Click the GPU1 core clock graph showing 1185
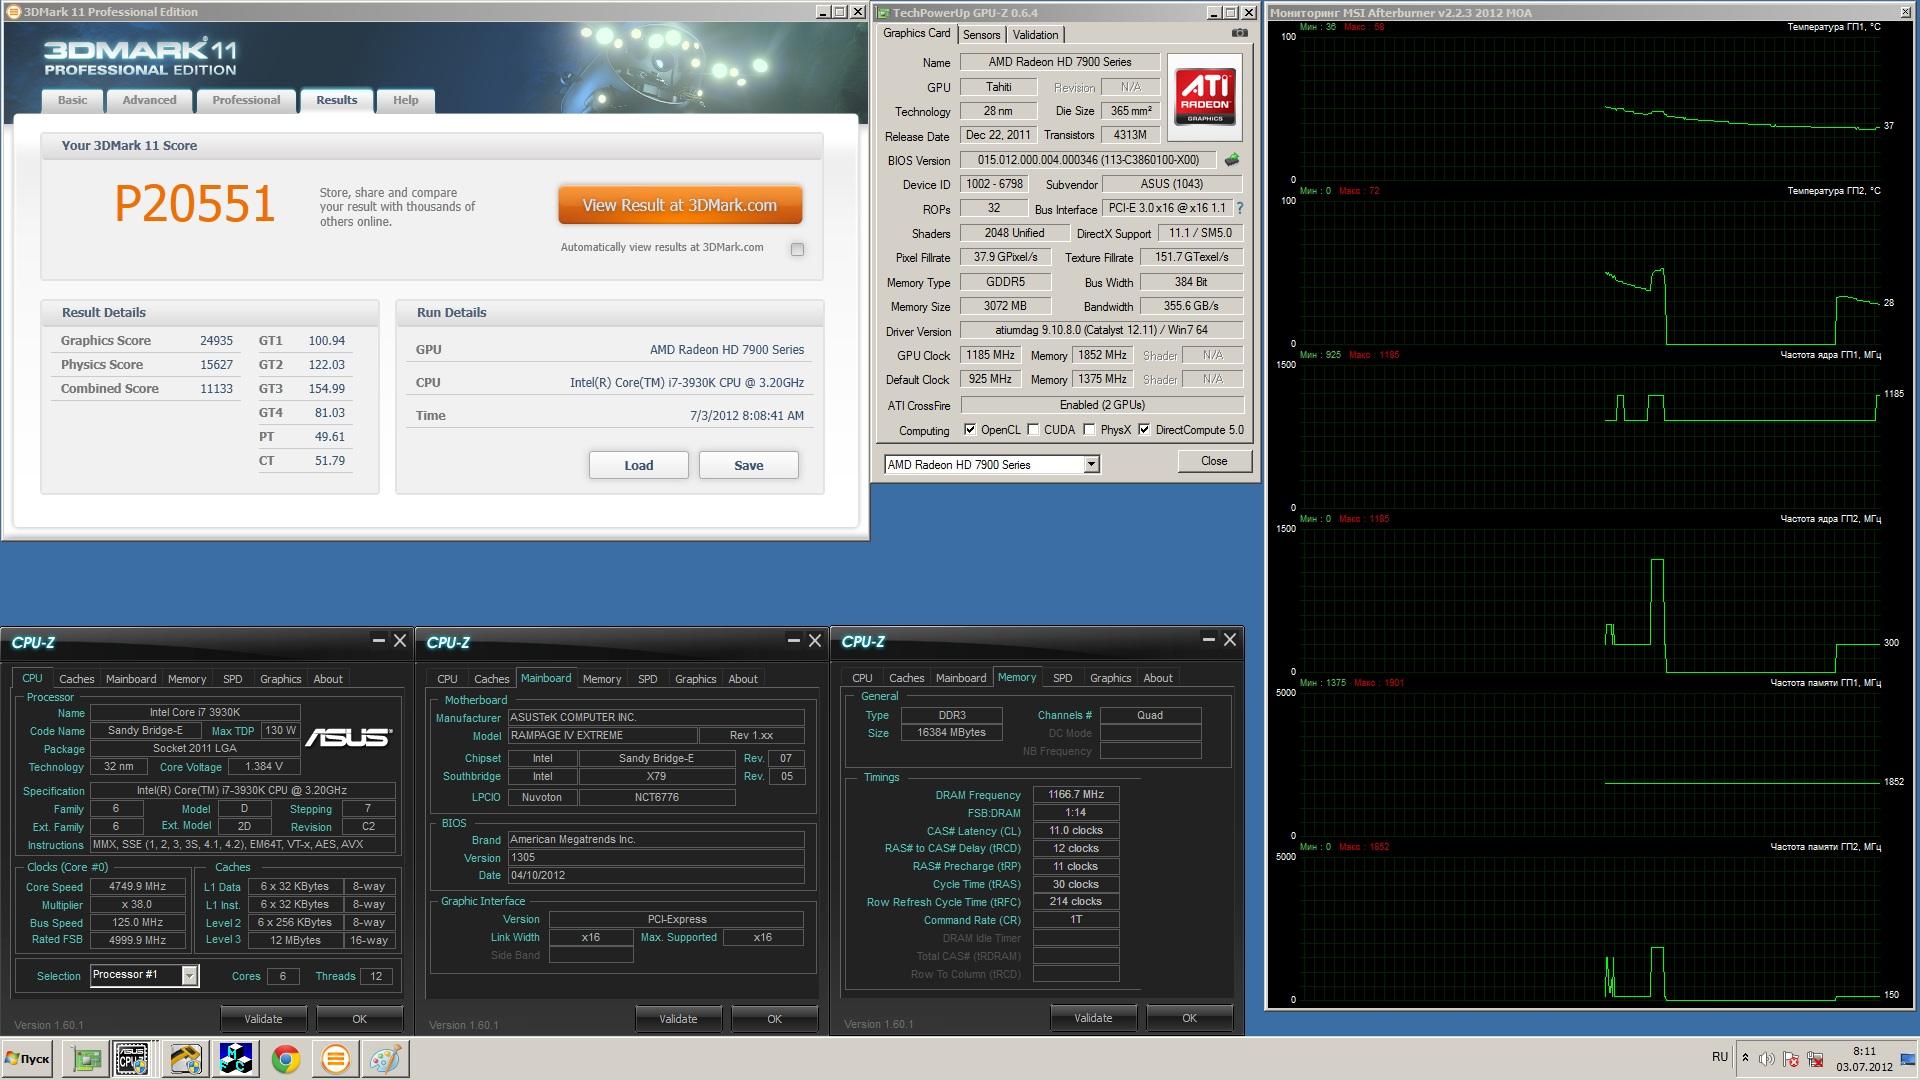 (1590, 436)
